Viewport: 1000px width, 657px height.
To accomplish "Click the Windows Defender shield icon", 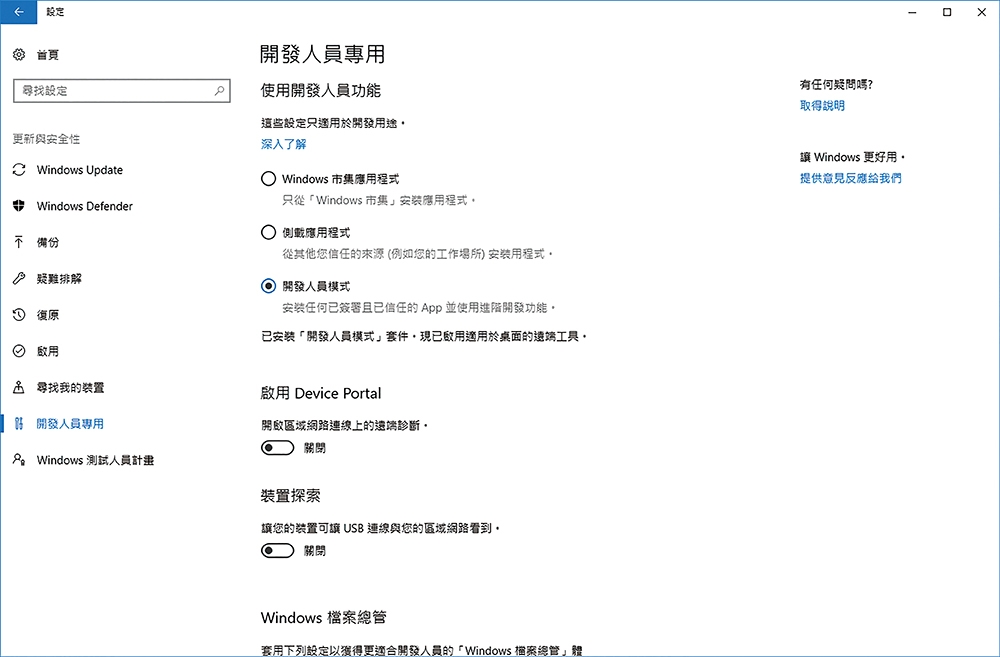I will pyautogui.click(x=19, y=206).
